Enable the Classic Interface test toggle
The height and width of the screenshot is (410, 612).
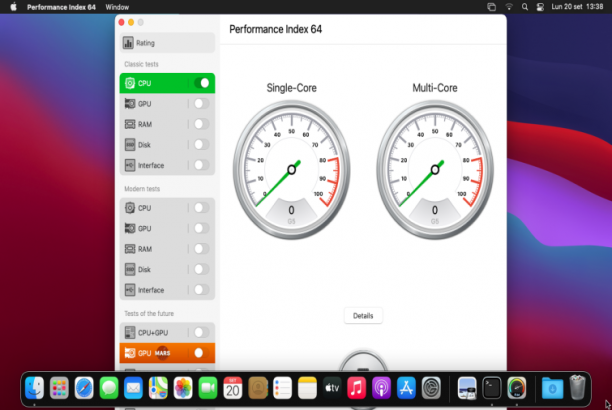click(202, 165)
